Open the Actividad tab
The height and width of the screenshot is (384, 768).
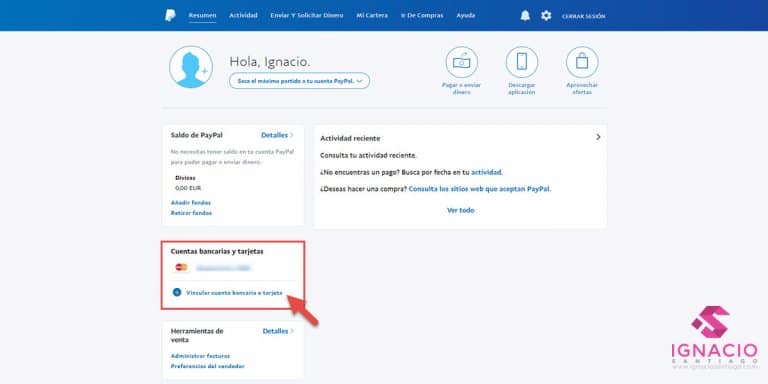243,16
